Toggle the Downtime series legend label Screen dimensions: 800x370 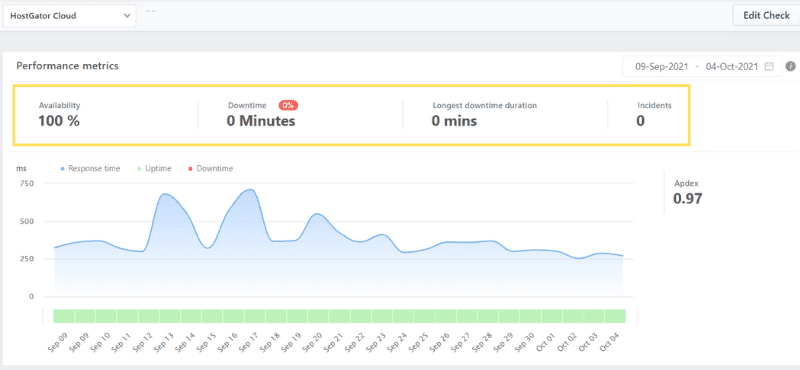(215, 168)
